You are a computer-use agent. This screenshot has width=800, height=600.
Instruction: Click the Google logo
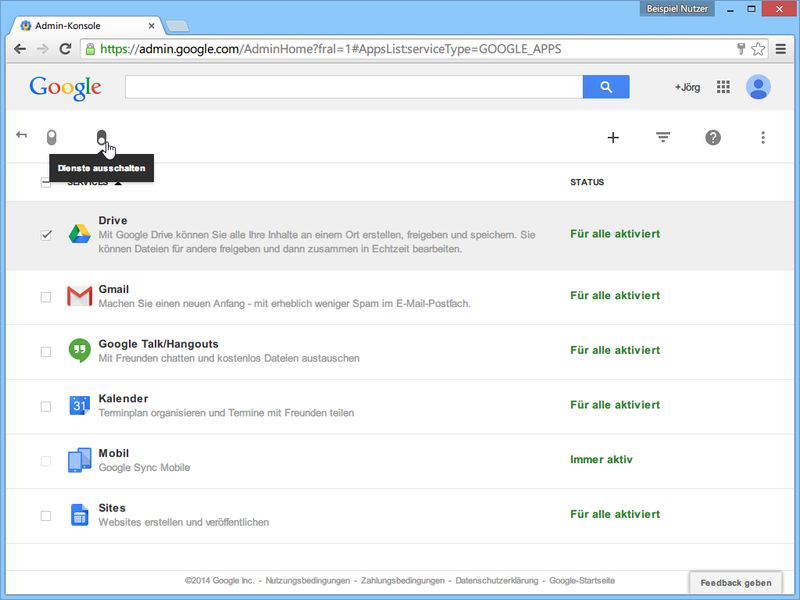(x=65, y=88)
